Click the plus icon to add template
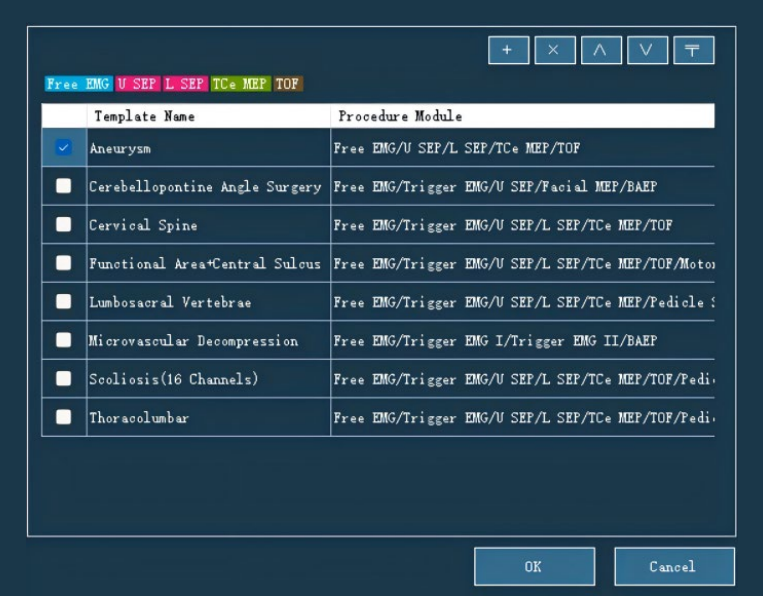Viewport: 764px width, 597px height. pyautogui.click(x=507, y=51)
